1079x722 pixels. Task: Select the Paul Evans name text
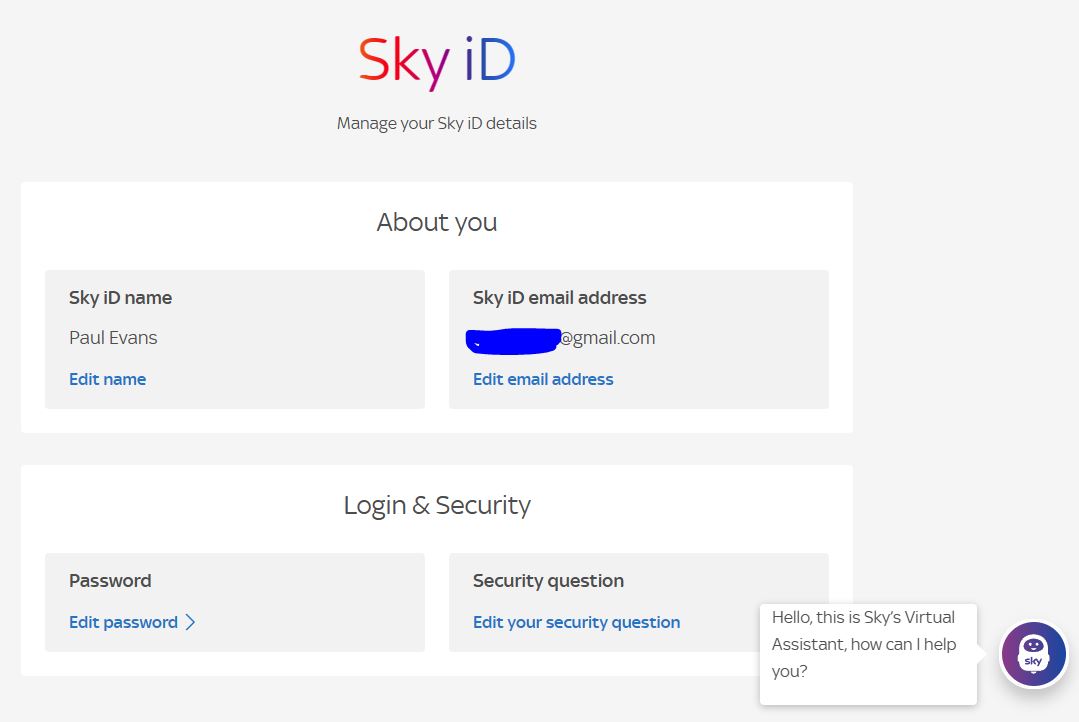[x=113, y=338]
